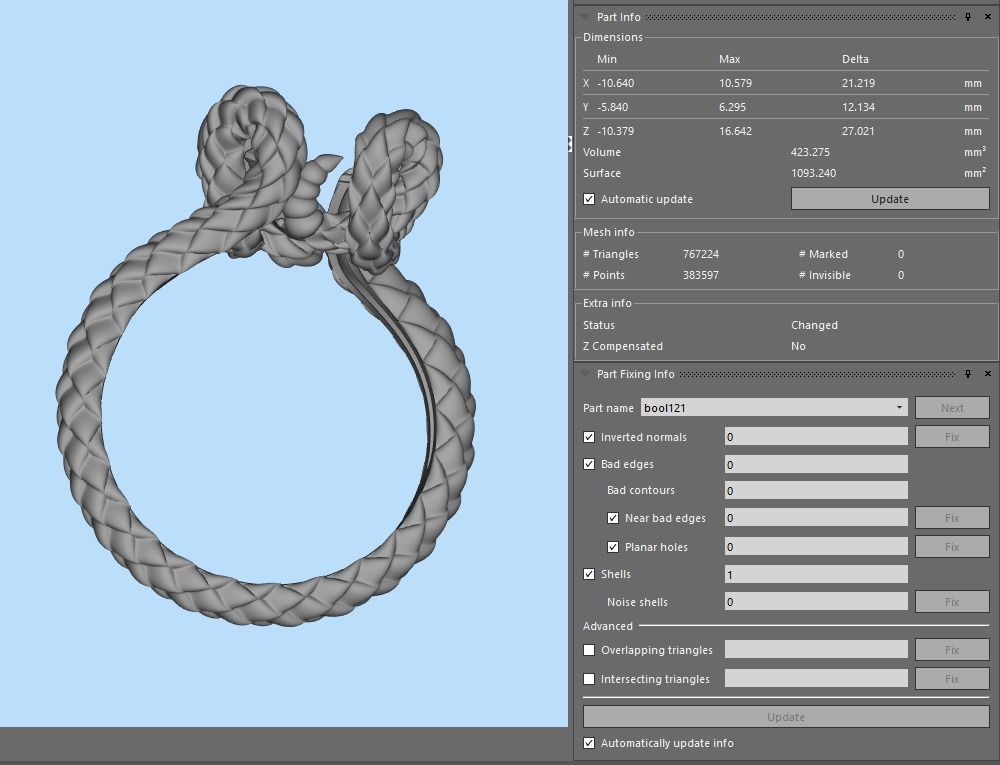Open the Part name dropdown bool121
This screenshot has height=765, width=1000.
click(x=774, y=408)
